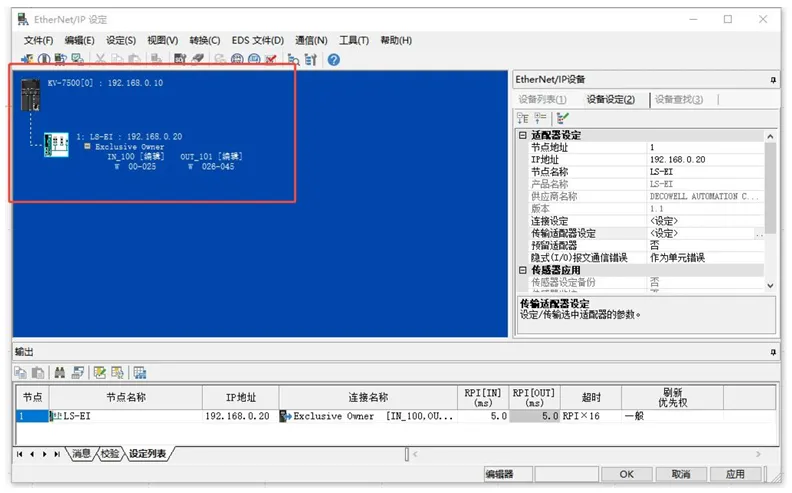Image resolution: width=792 pixels, height=493 pixels.
Task: Click the OK button
Action: (x=626, y=474)
